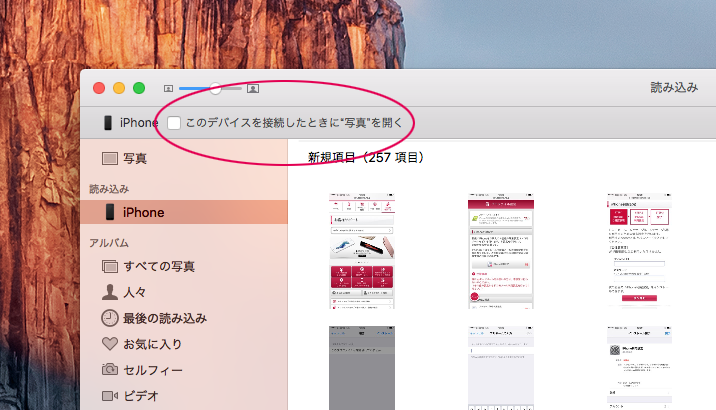Close the Photos window with red button
716x410 pixels.
point(99,88)
